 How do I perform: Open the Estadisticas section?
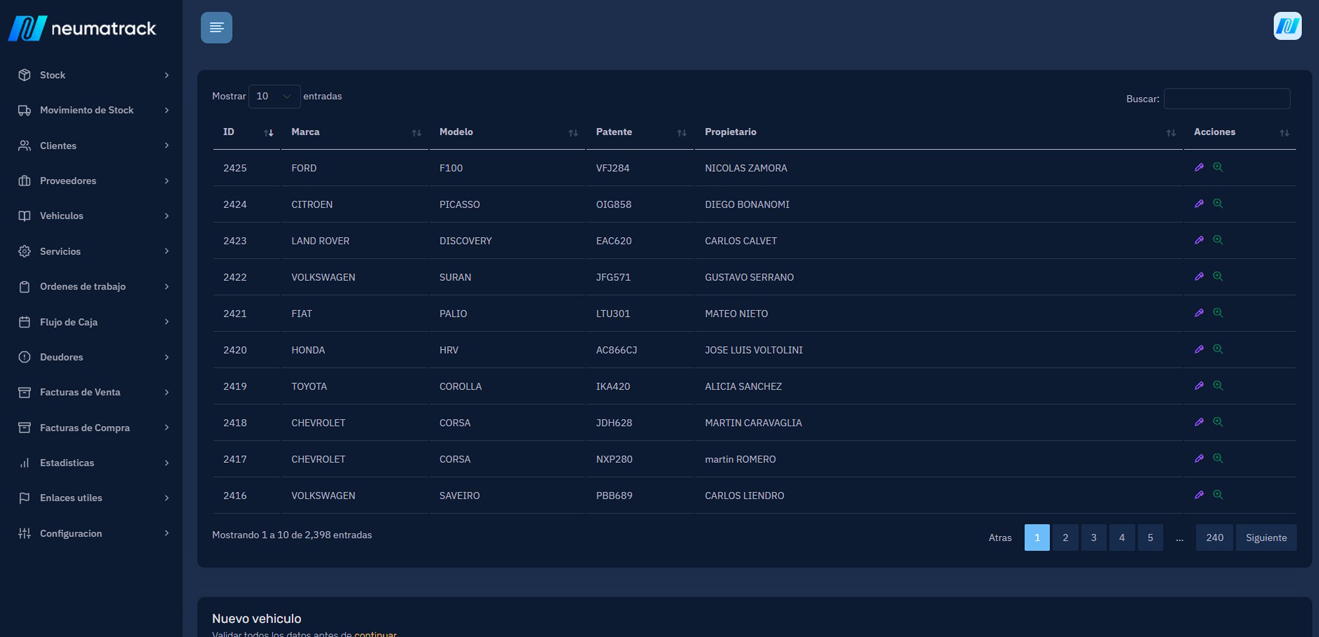(93, 463)
